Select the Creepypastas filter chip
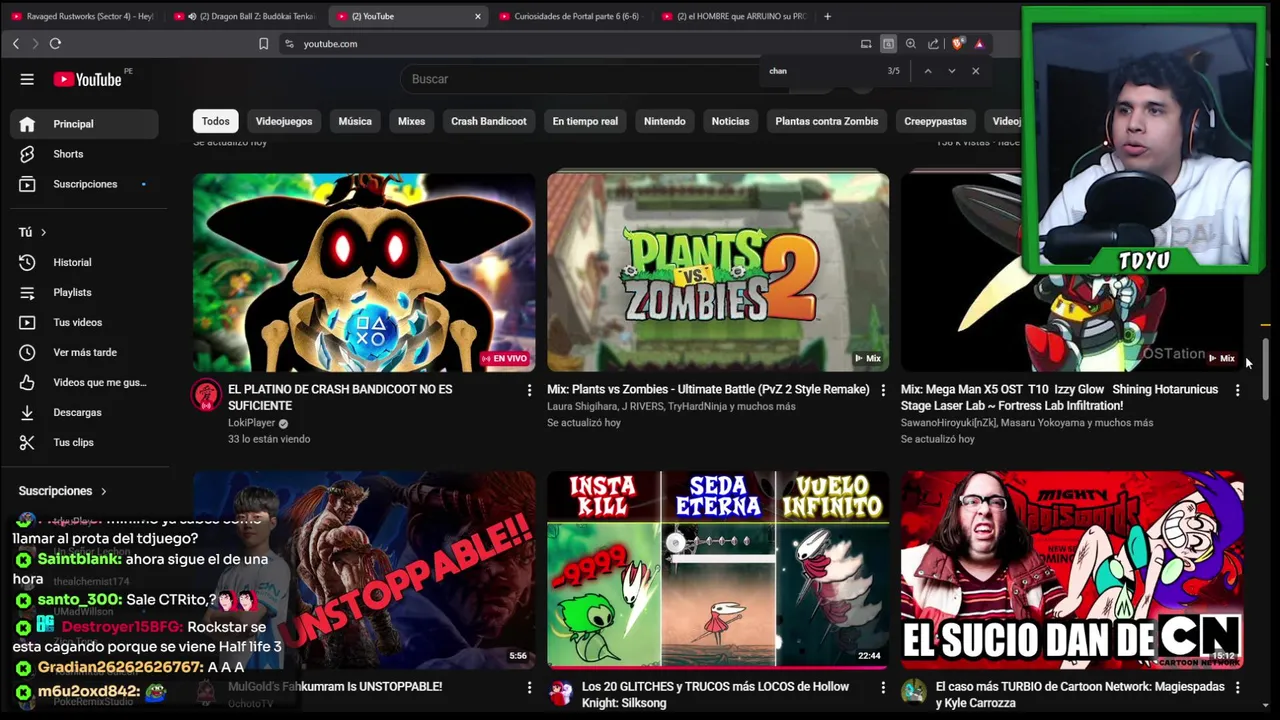The image size is (1280, 720). [935, 121]
